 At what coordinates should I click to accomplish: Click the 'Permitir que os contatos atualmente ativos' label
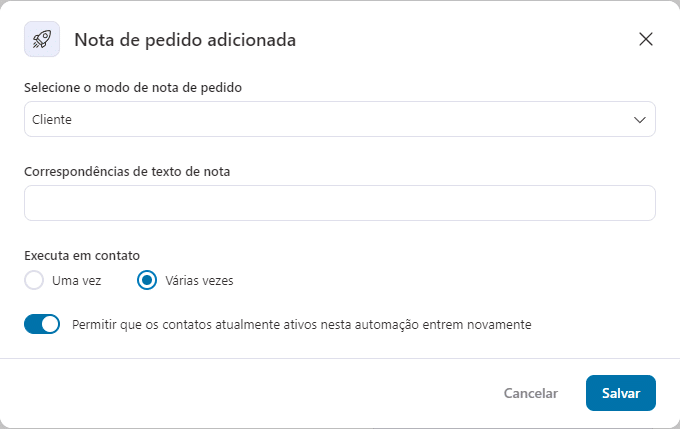coord(301,324)
